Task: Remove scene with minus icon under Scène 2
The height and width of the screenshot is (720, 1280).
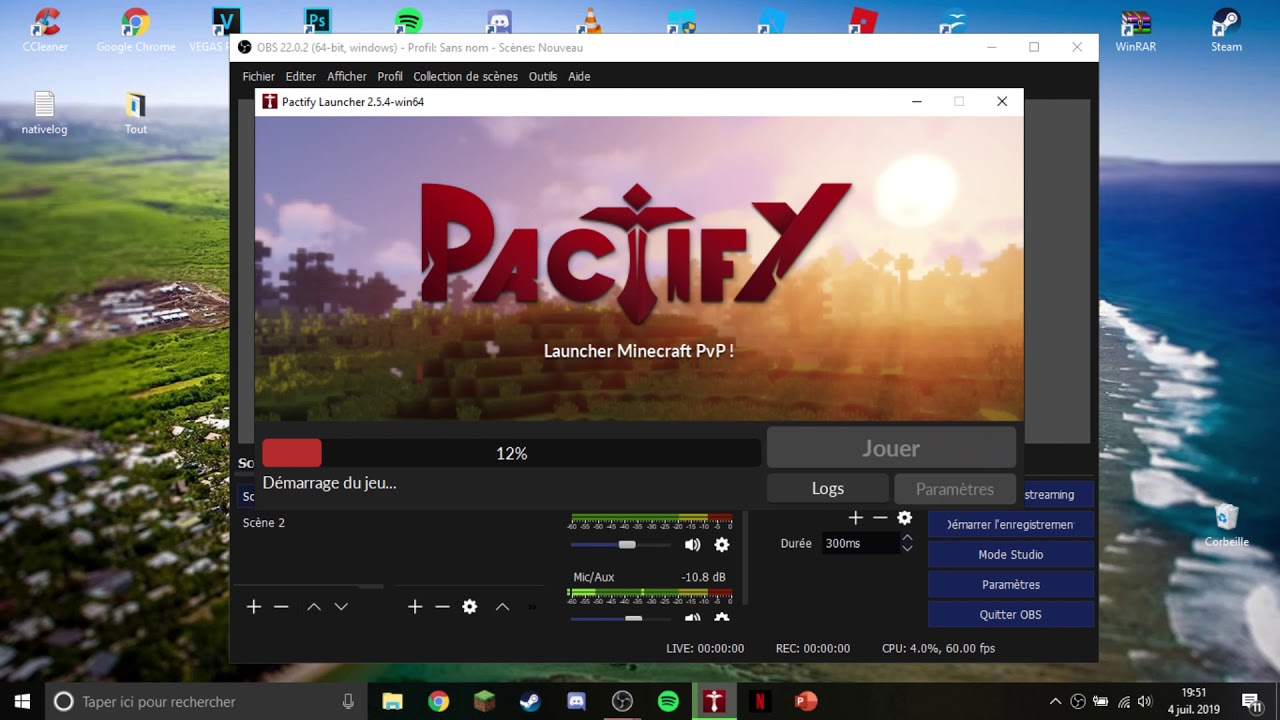Action: click(x=281, y=607)
